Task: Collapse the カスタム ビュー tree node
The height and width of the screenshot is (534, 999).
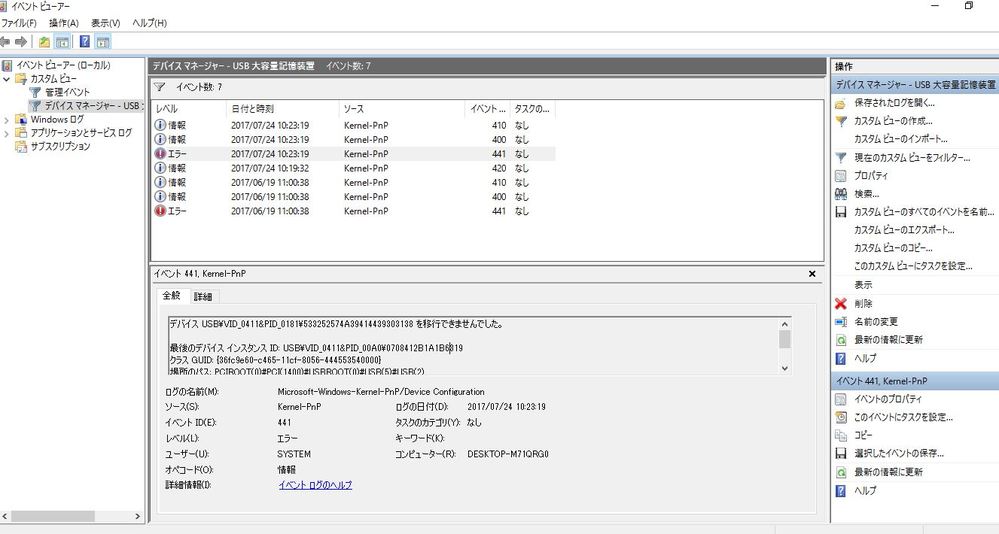Action: tap(8, 79)
